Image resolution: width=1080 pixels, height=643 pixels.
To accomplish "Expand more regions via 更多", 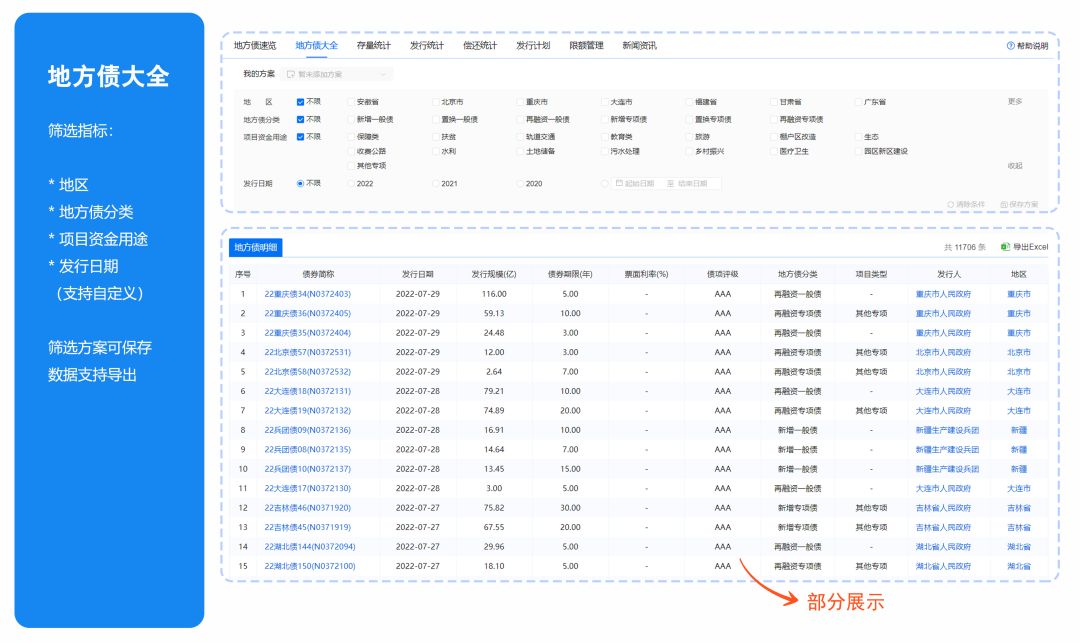I will (1015, 102).
